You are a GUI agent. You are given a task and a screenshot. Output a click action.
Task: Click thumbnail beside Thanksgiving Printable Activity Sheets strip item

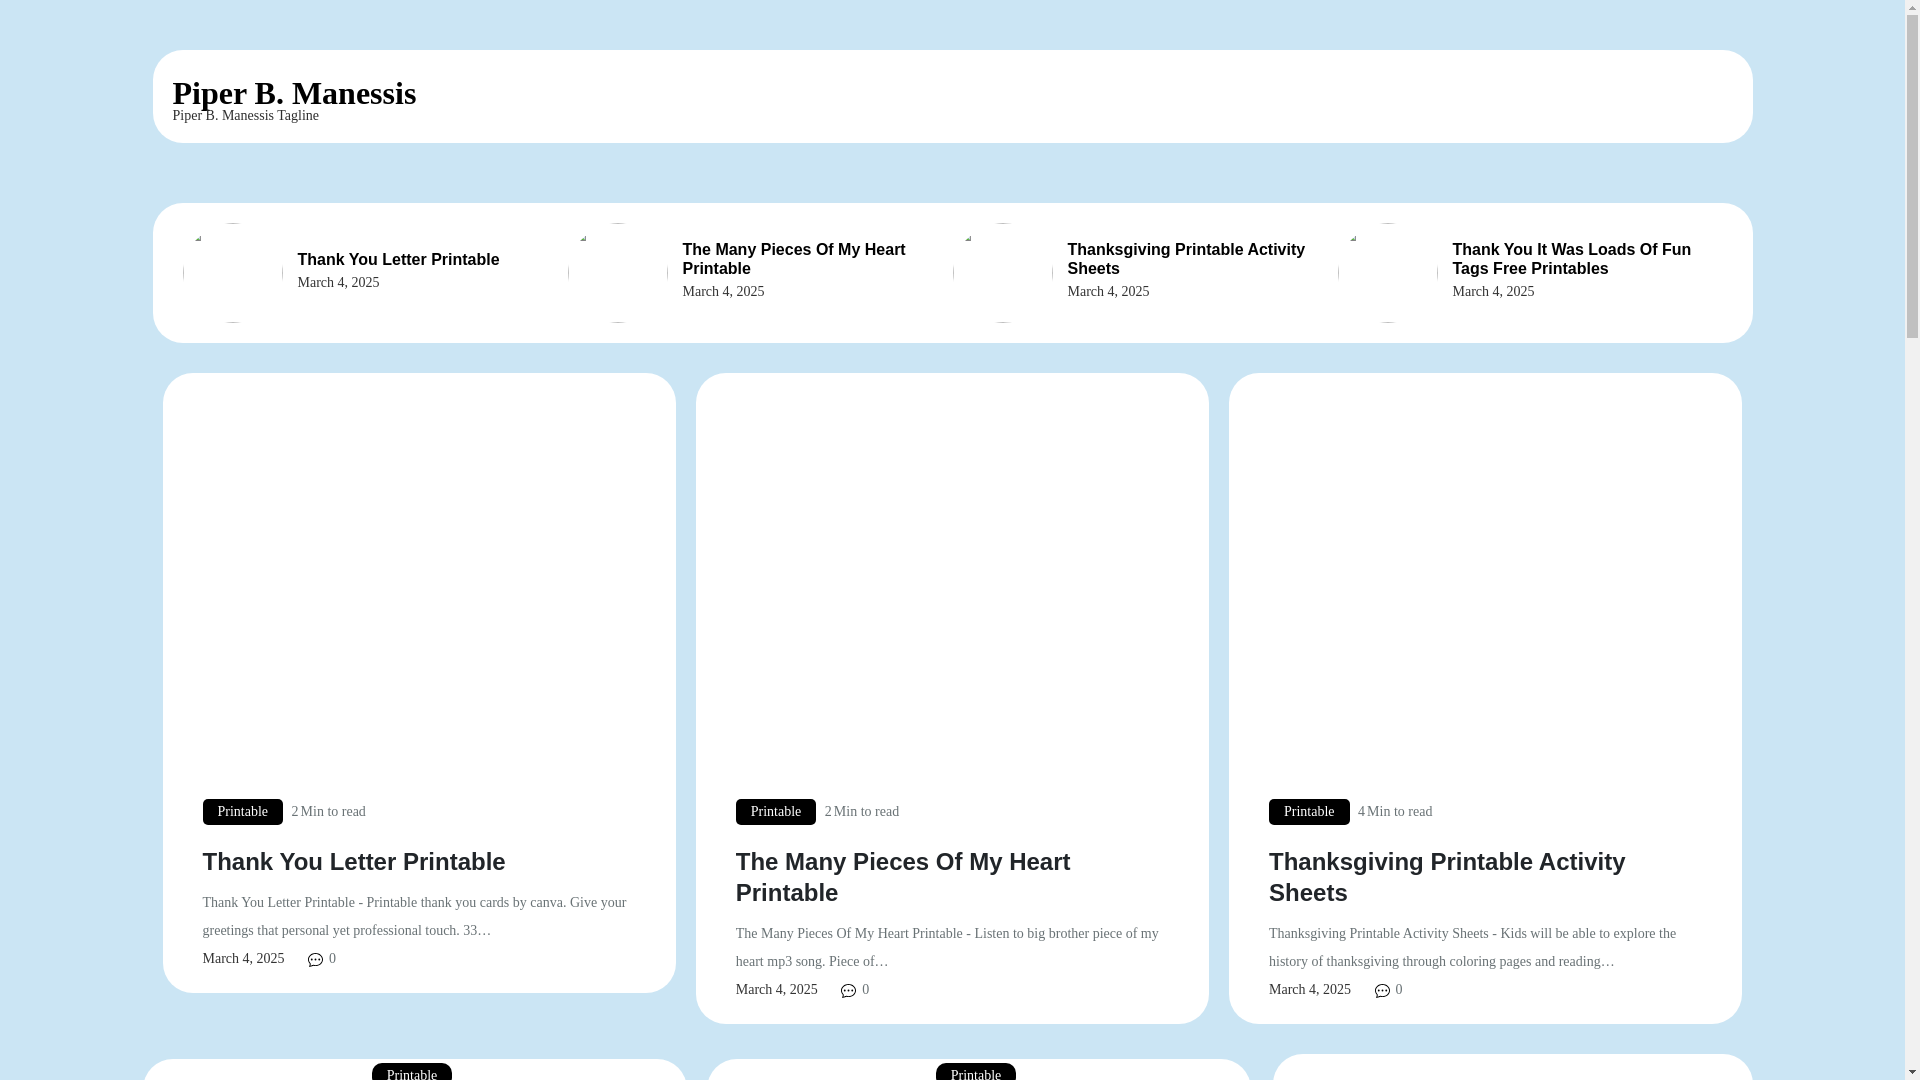coord(1003,273)
